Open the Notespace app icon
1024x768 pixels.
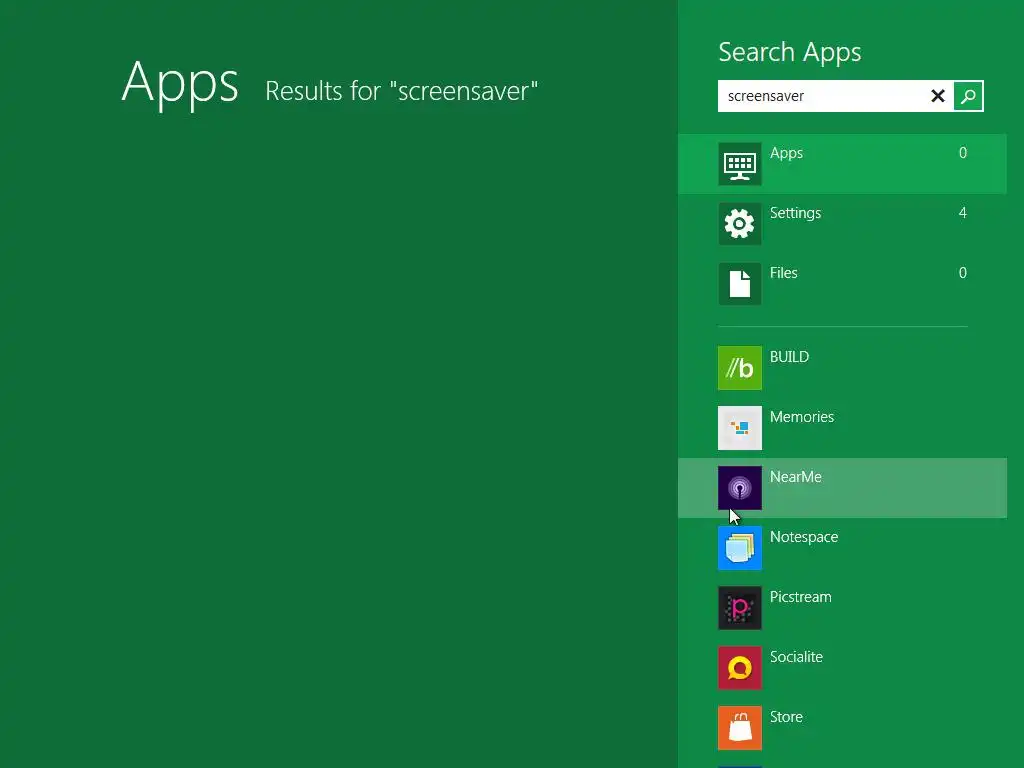[x=739, y=548]
